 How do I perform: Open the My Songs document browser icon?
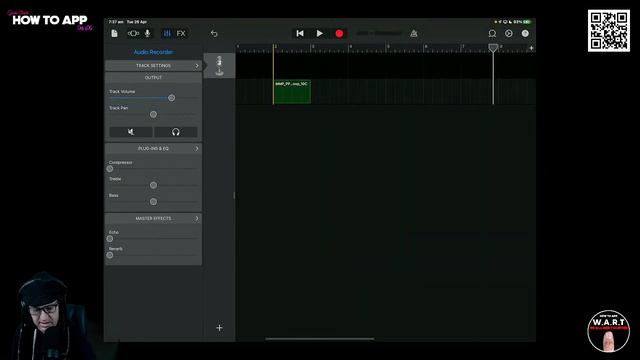pyautogui.click(x=114, y=33)
